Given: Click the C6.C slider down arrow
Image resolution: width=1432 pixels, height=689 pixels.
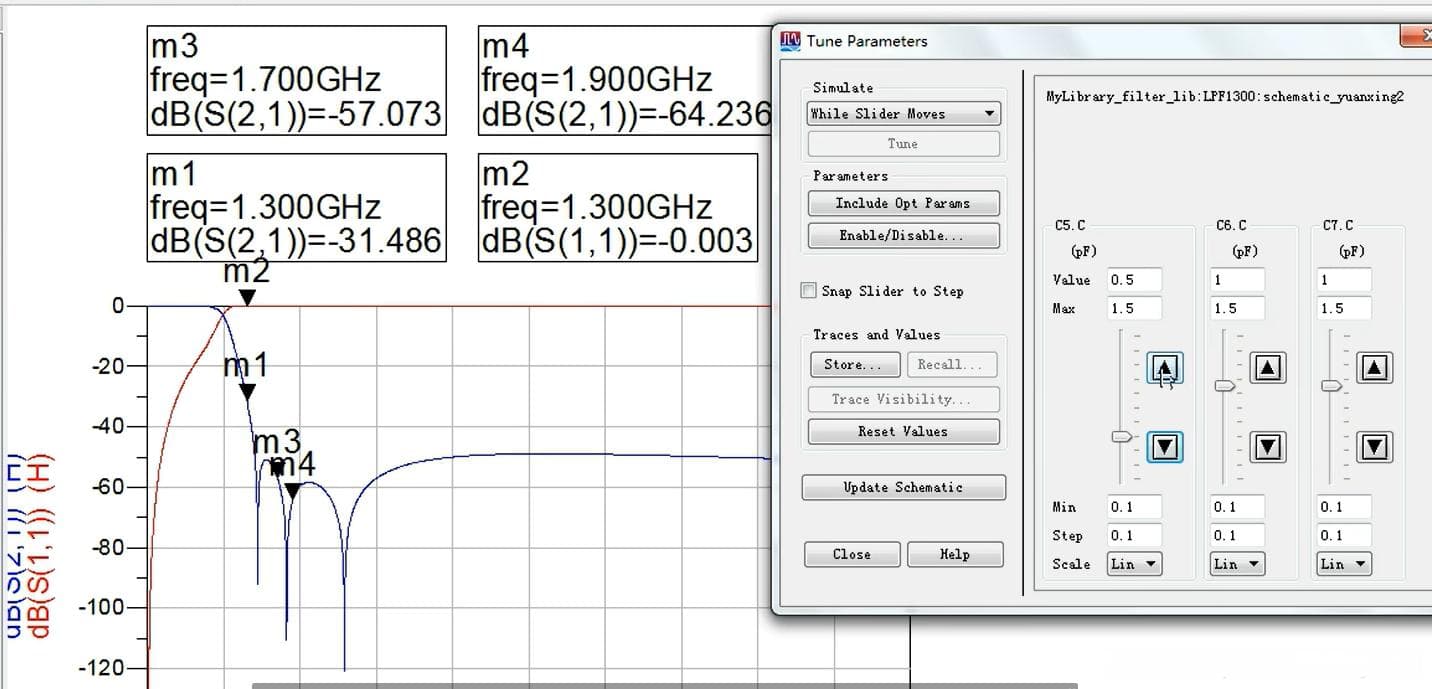Looking at the screenshot, I should [1268, 446].
